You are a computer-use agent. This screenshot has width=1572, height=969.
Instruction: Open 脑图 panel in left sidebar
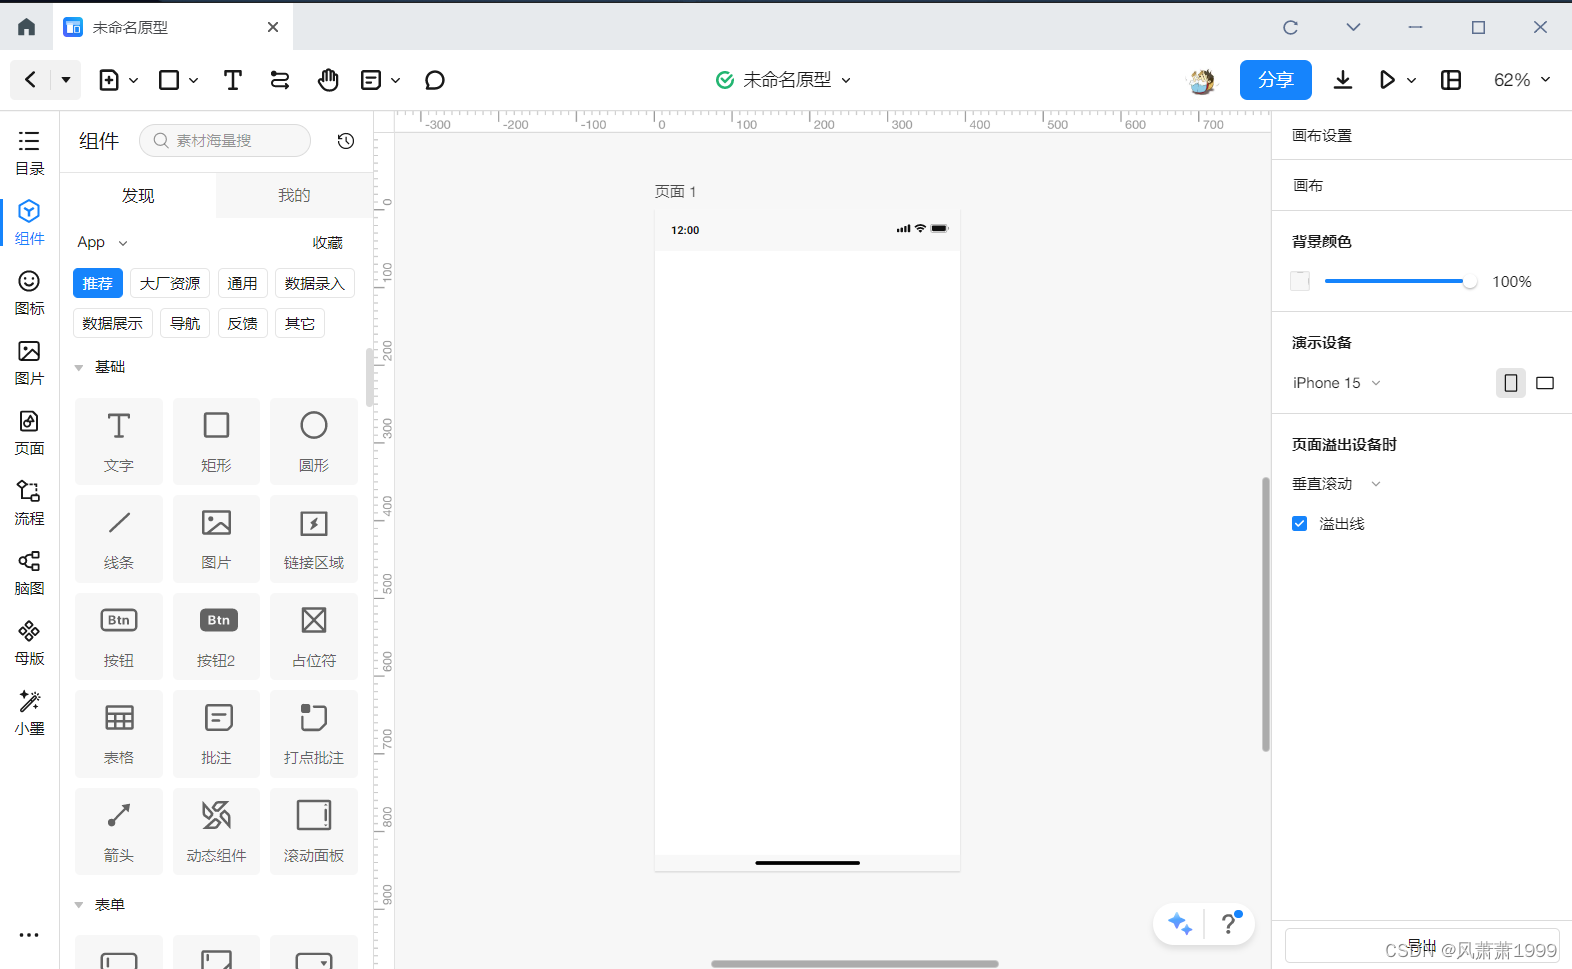[x=29, y=573]
